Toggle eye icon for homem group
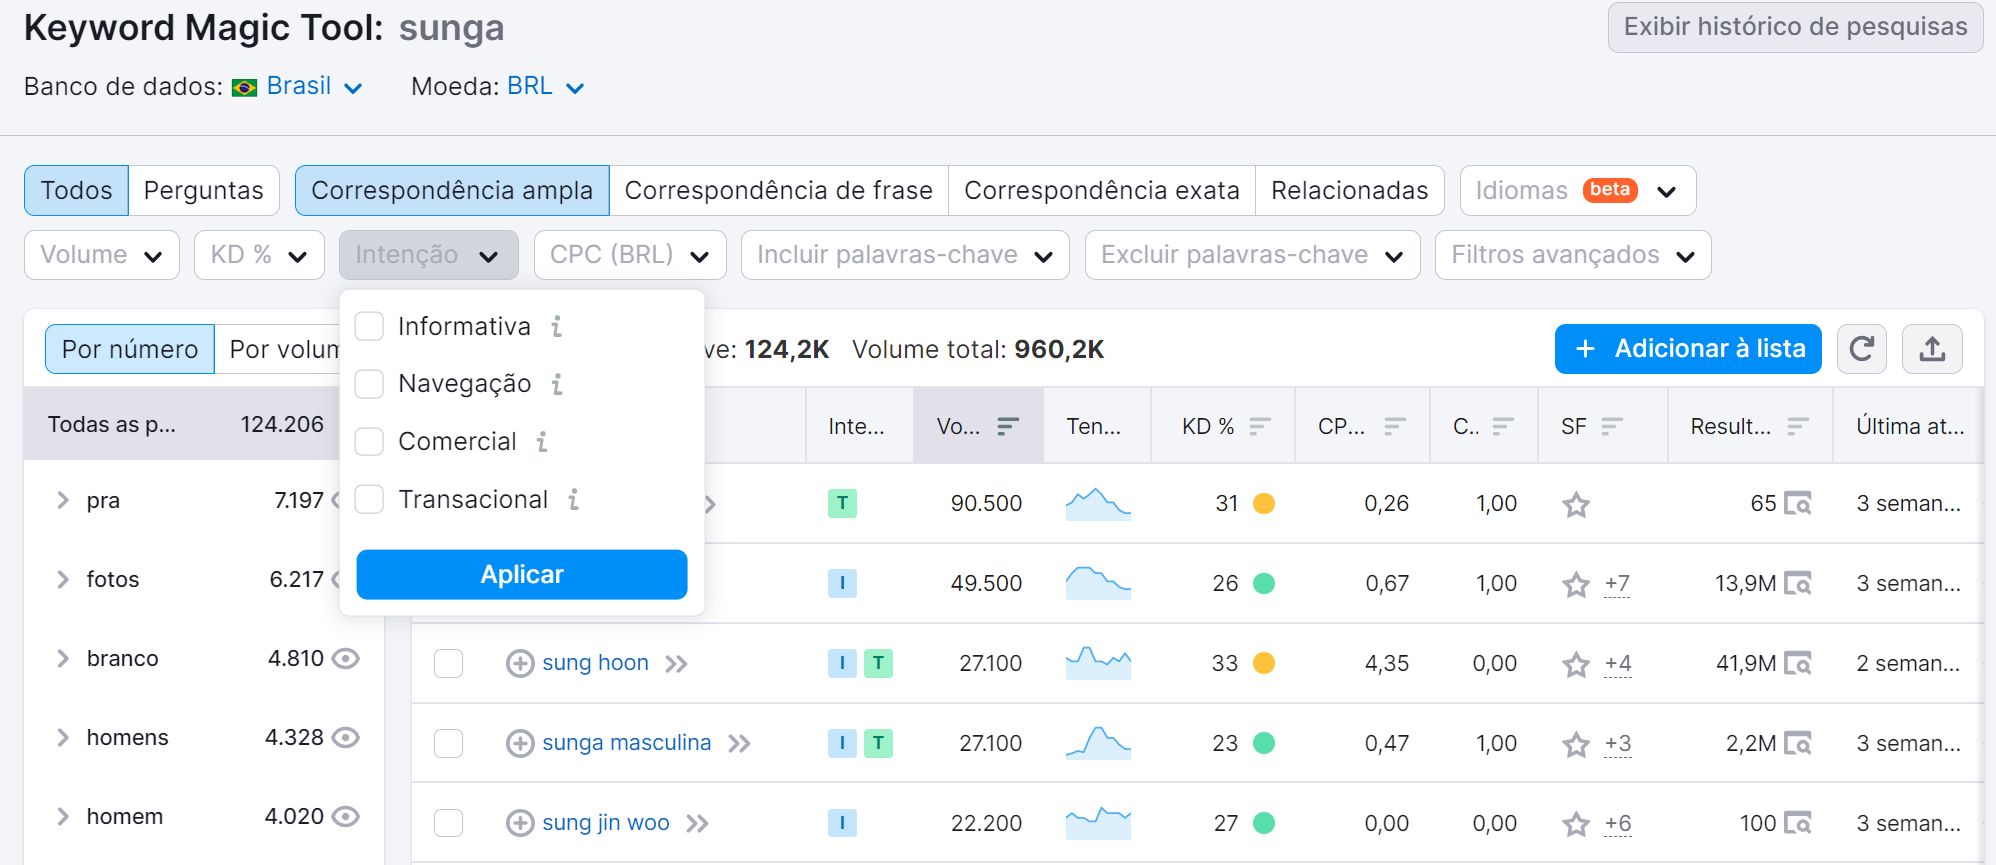The height and width of the screenshot is (865, 1996). coord(346,816)
